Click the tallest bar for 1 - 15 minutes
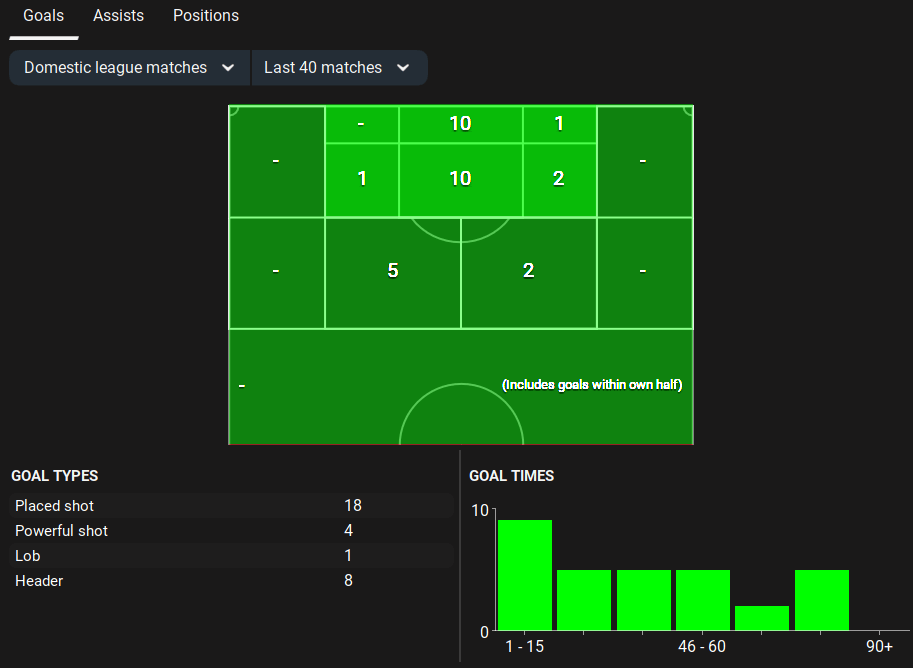913x668 pixels. [x=525, y=576]
